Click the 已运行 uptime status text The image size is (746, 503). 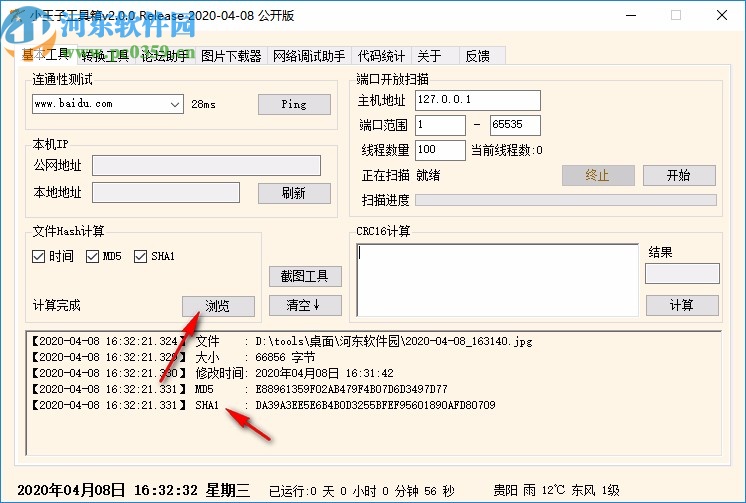tap(362, 491)
